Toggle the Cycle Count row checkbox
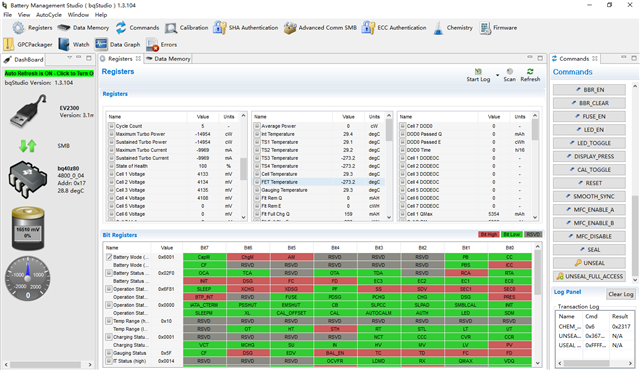This screenshot has width=640, height=370. [x=111, y=126]
